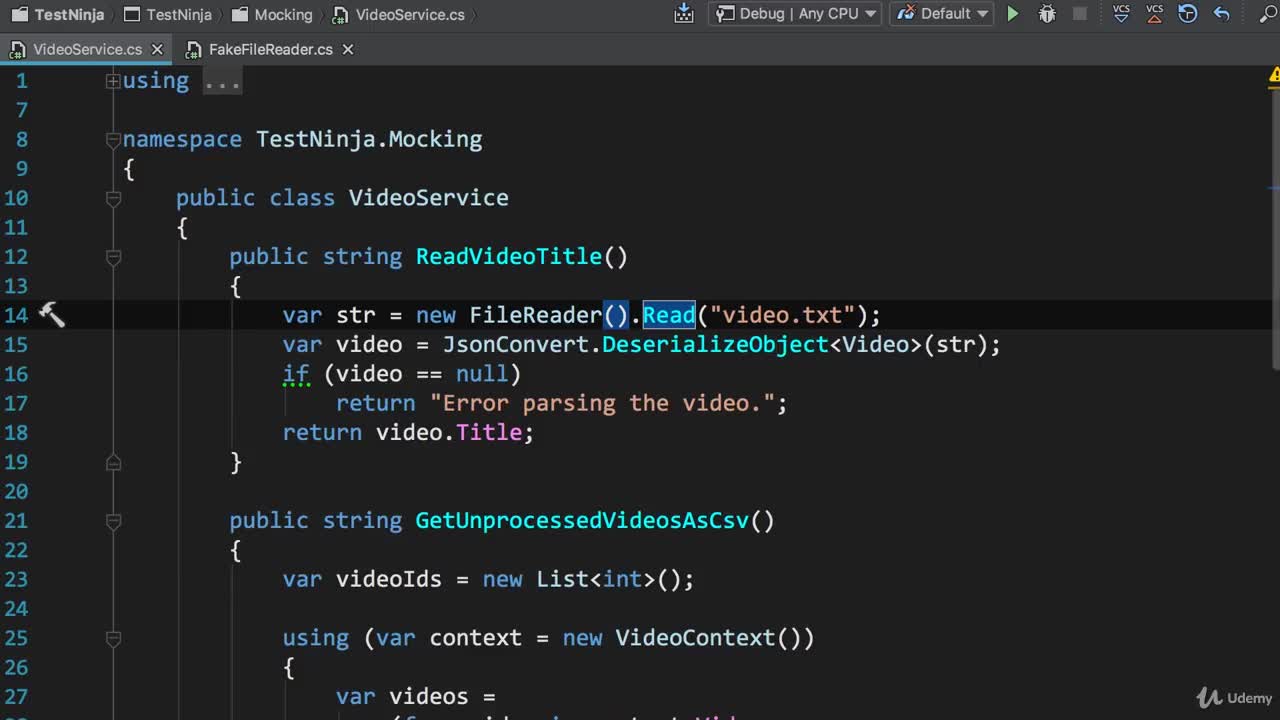Collapse the using context block on line 25
The image size is (1280, 720).
tap(114, 638)
